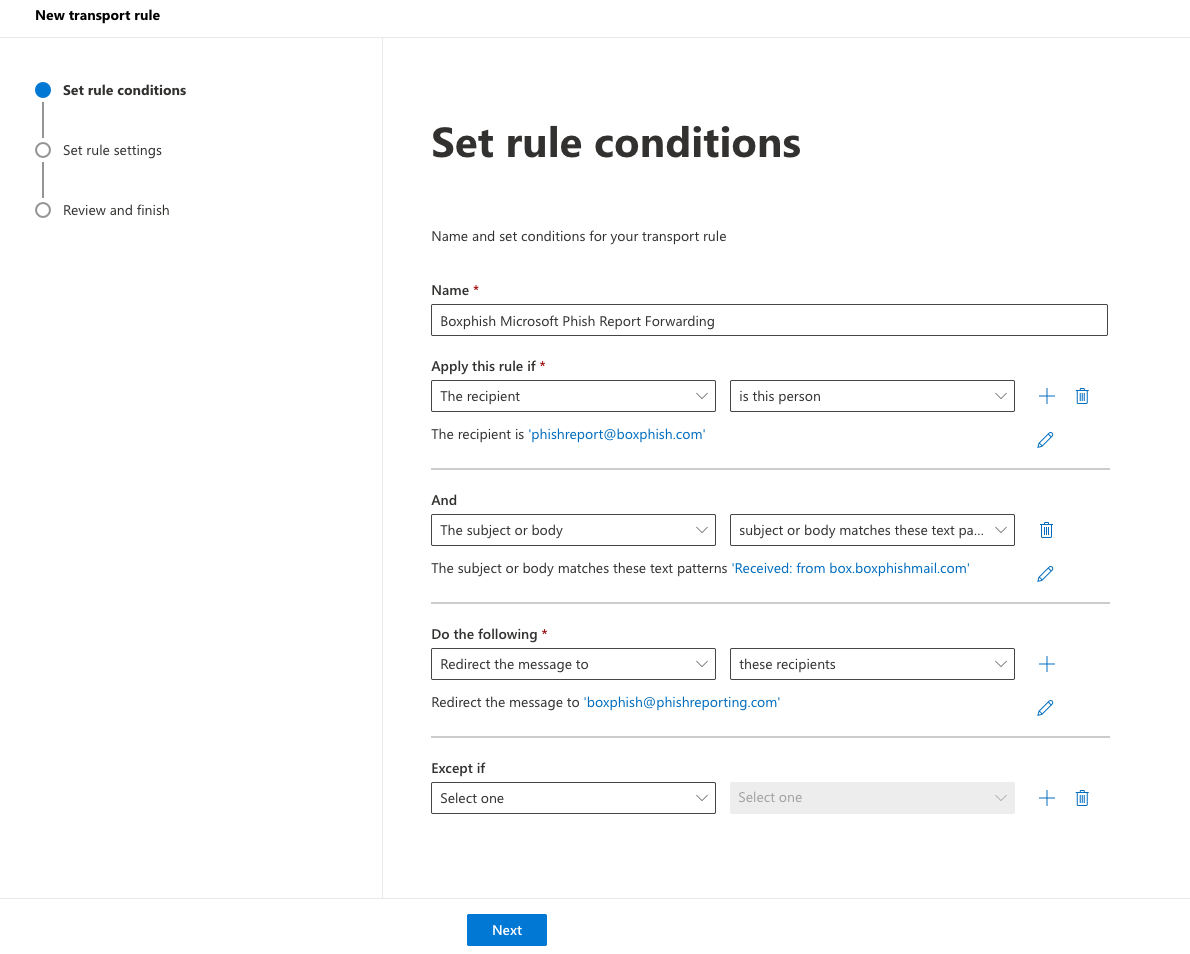Screen dimensions: 1190x954
Task: Open 'The subject or body' dropdown
Action: pos(573,531)
